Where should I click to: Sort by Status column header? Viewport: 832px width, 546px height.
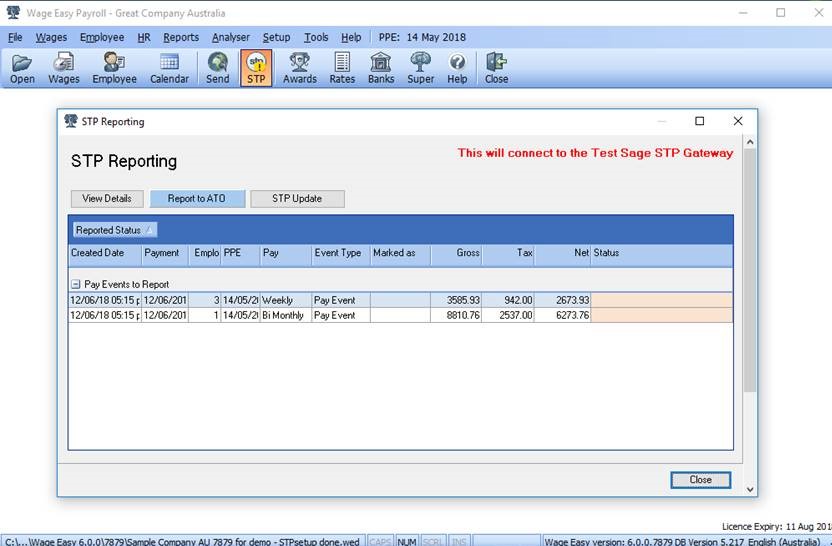coord(662,253)
